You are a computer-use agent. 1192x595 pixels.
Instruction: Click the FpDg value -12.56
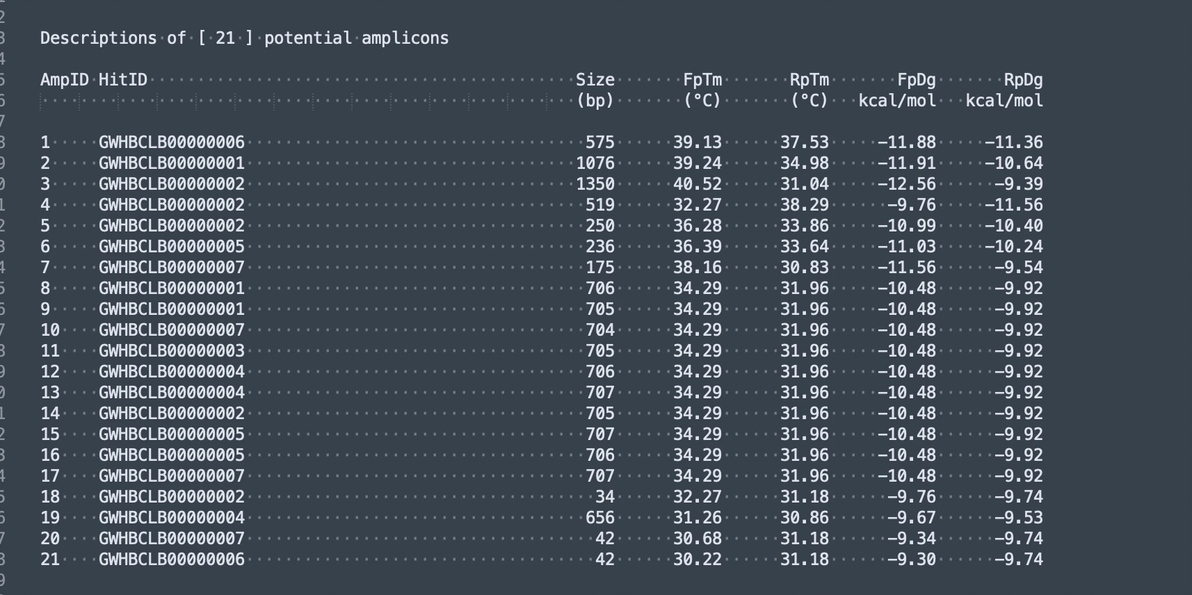point(906,184)
